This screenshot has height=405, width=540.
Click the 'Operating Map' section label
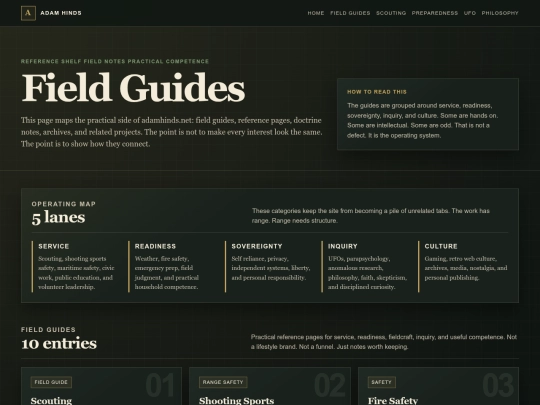[x=64, y=204]
